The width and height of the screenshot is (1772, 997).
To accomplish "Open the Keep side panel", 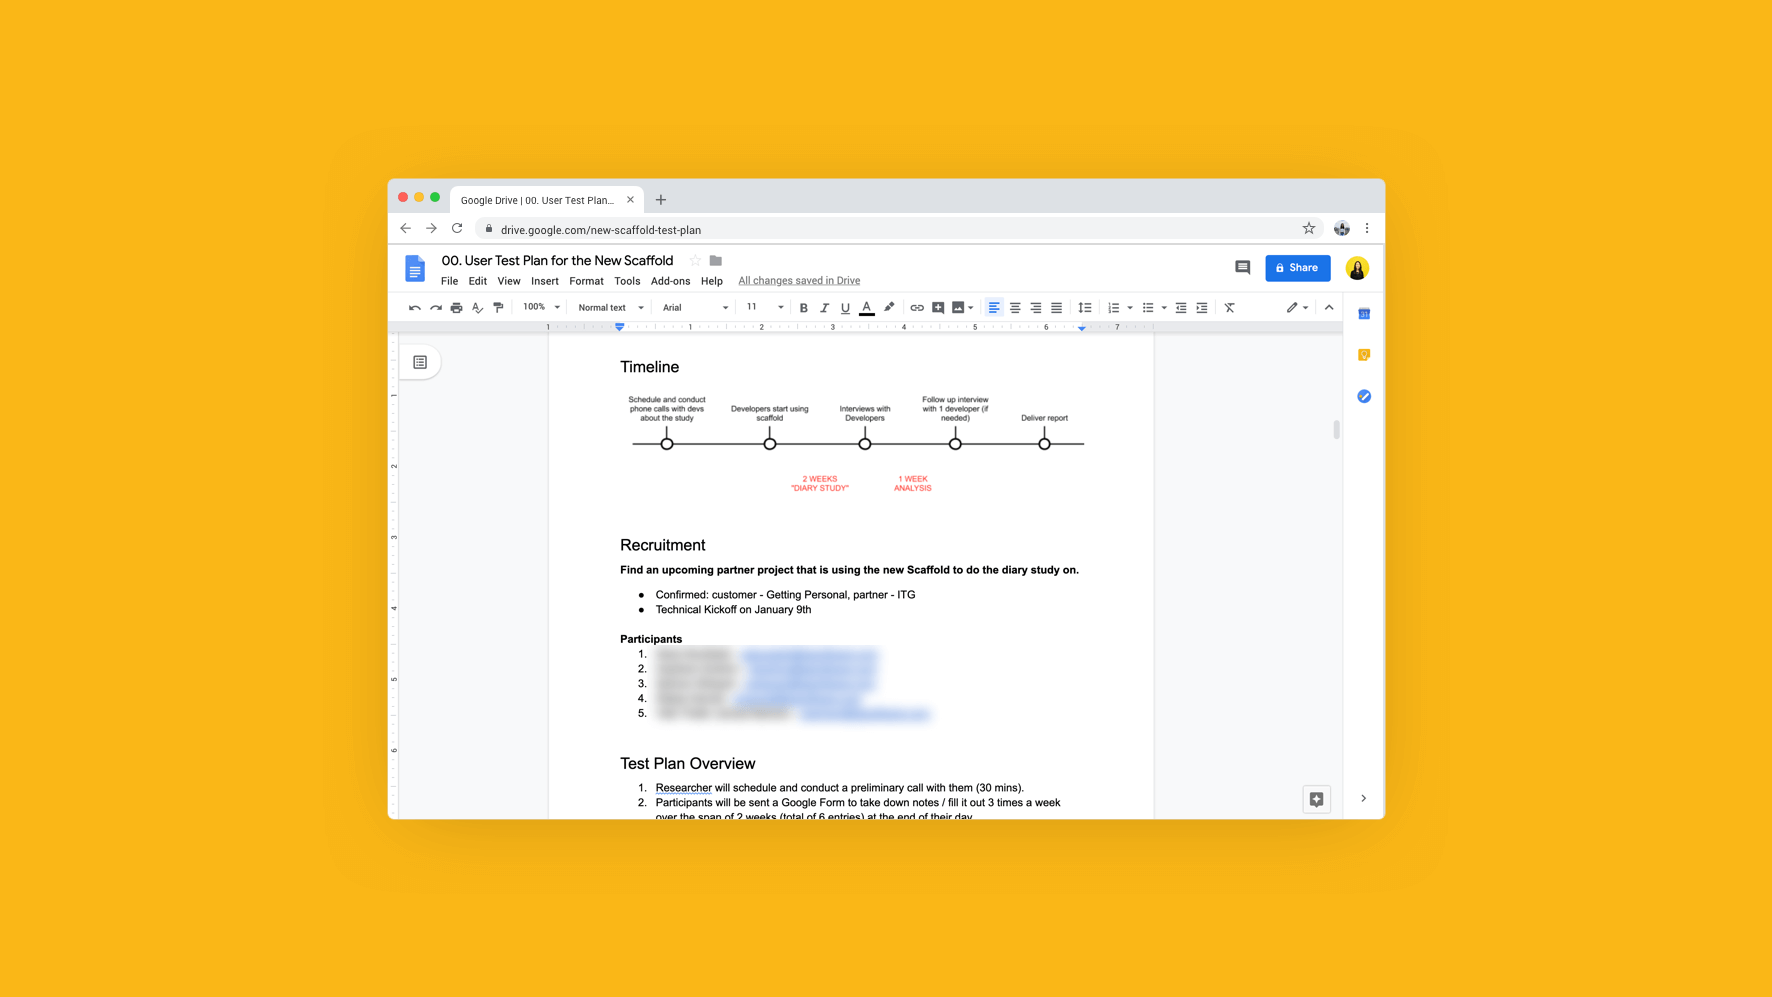I will click(x=1364, y=355).
